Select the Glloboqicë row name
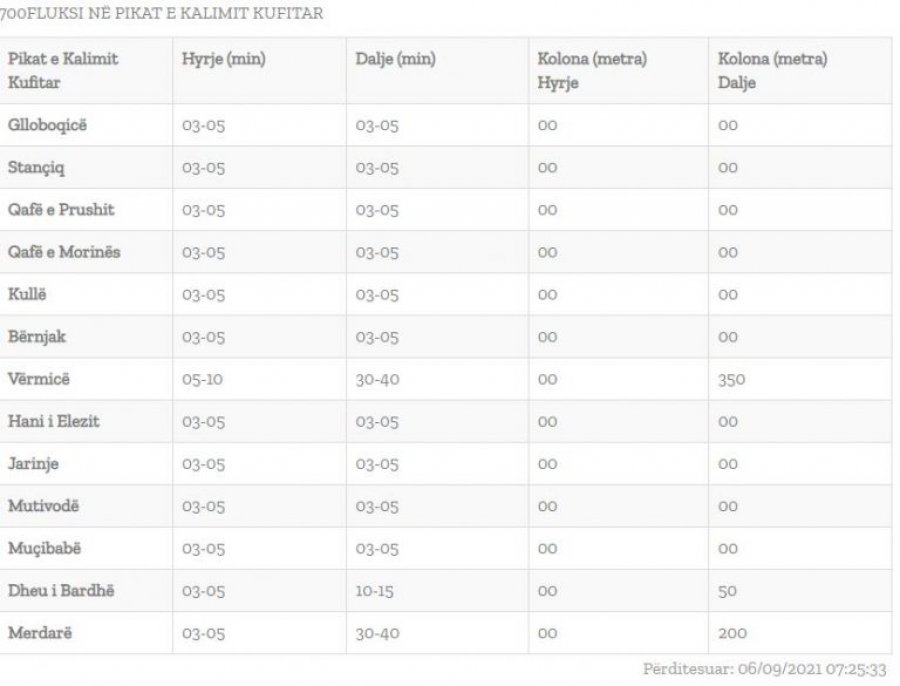This screenshot has height=686, width=900. point(47,125)
